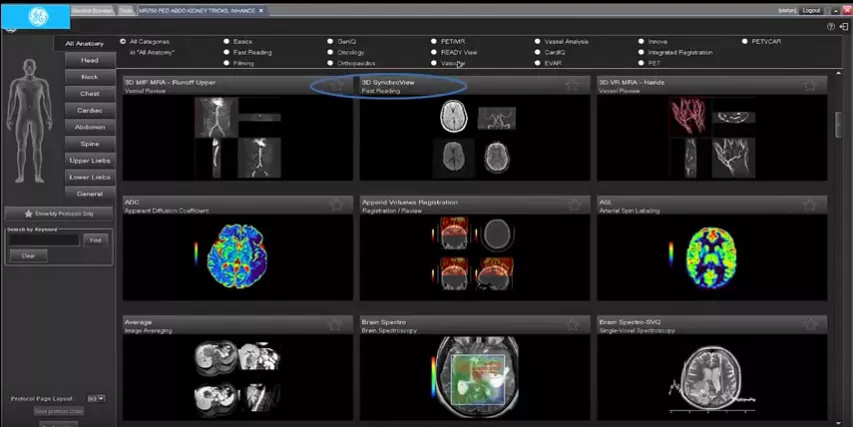Favorite the 3D SynchroView protocol star
The width and height of the screenshot is (853, 427).
click(572, 85)
